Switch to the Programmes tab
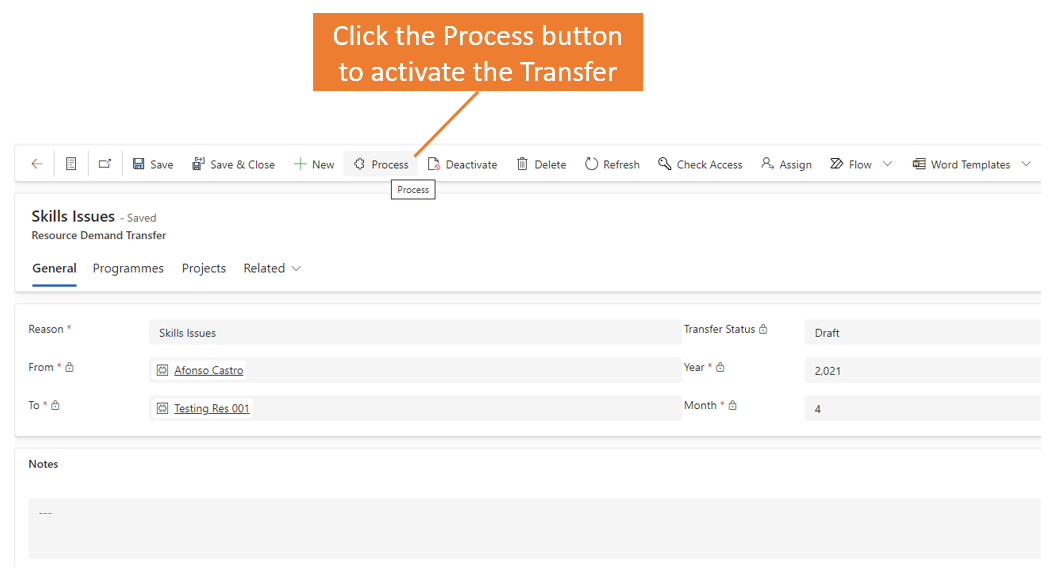1049x569 pixels. 128,268
